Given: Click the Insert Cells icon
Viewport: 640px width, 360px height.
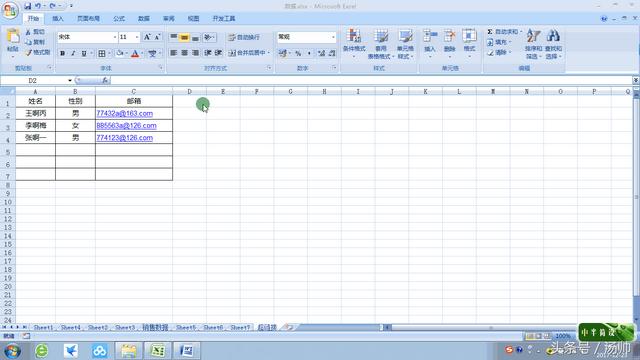Looking at the screenshot, I should point(430,36).
